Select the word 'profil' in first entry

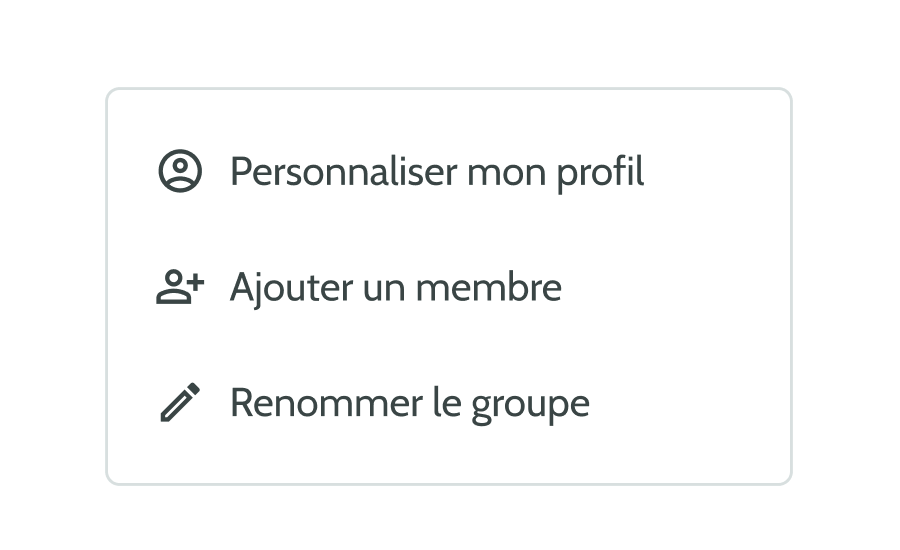tap(600, 173)
